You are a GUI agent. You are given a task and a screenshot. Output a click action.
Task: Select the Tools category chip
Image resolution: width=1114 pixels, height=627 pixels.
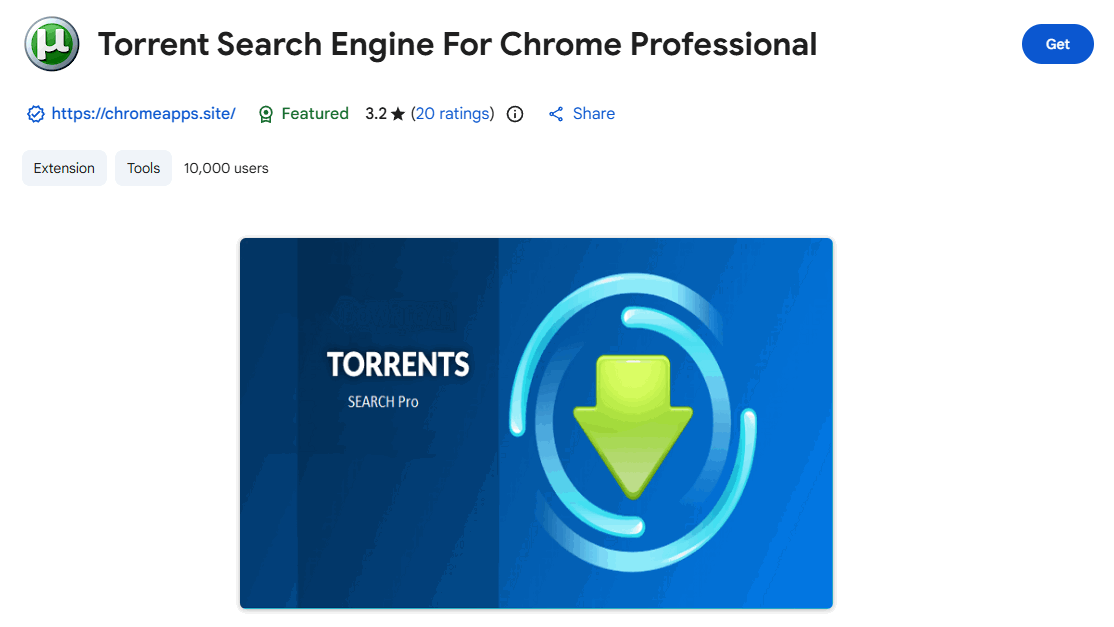point(143,168)
